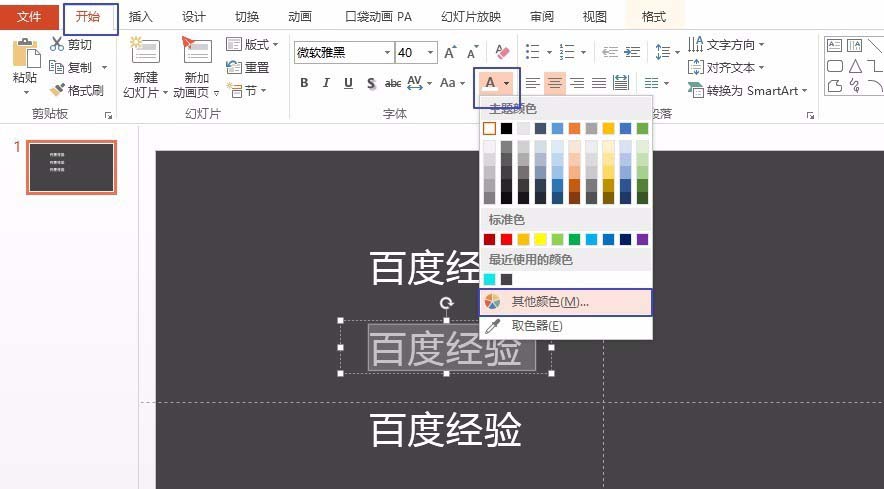Click the Copy icon
The height and width of the screenshot is (489, 884).
[57, 67]
